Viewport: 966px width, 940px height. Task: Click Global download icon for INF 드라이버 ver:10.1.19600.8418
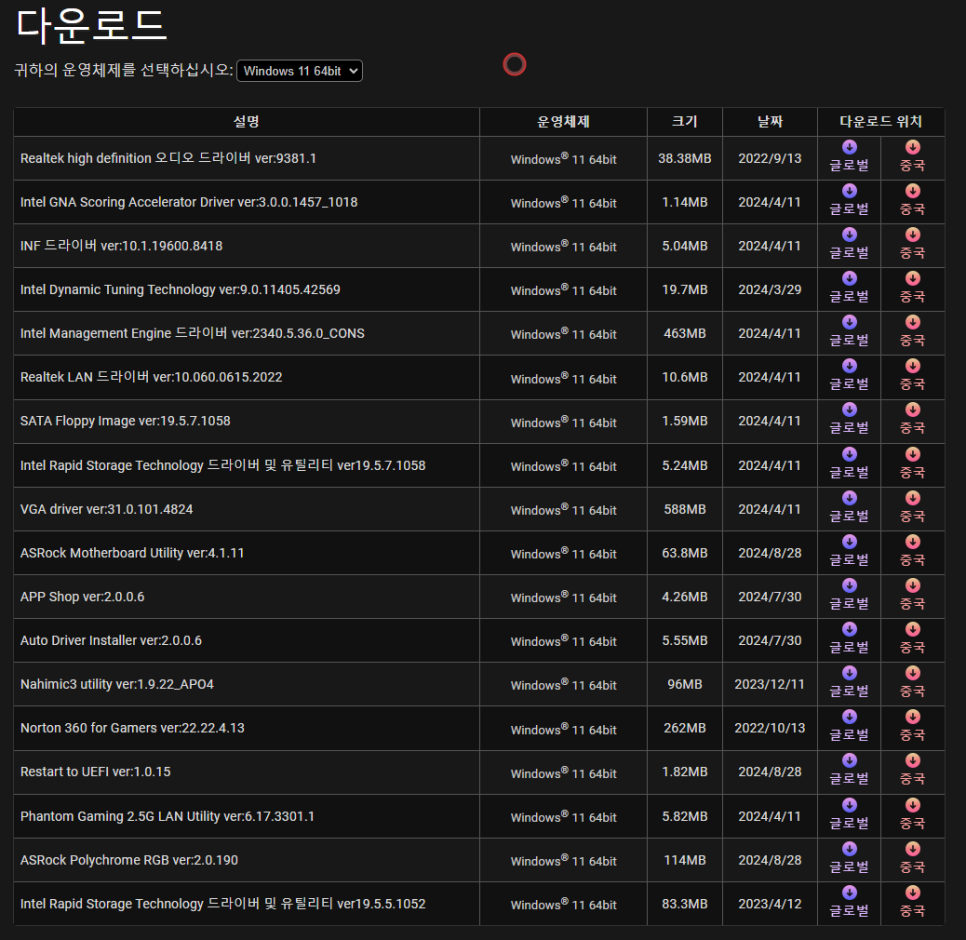pos(850,235)
